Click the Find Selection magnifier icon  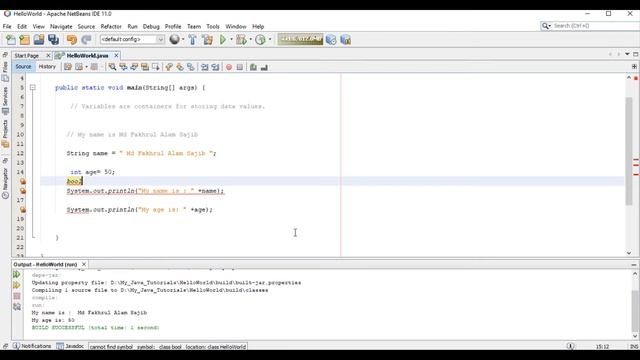point(112,67)
